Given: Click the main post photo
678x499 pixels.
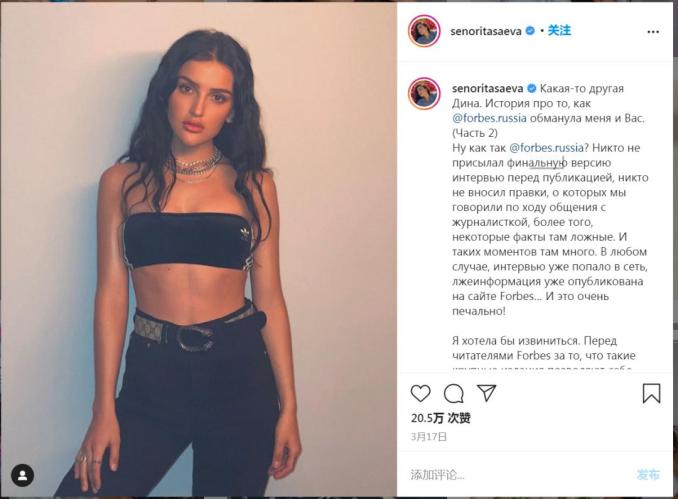Looking at the screenshot, I should pos(198,250).
